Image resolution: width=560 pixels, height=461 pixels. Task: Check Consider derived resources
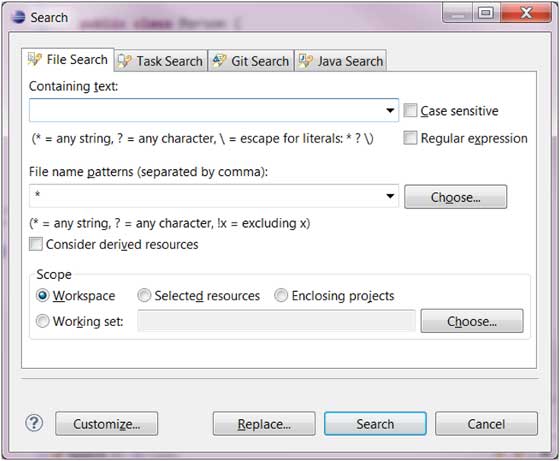(36, 244)
